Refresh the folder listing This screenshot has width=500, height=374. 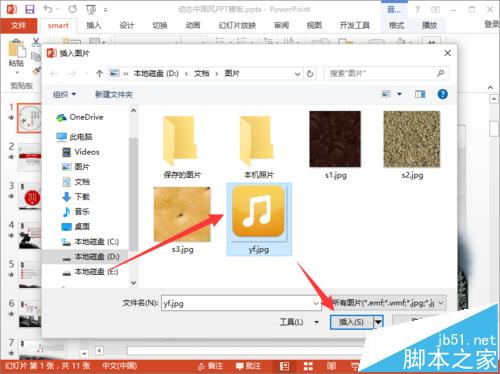click(310, 73)
